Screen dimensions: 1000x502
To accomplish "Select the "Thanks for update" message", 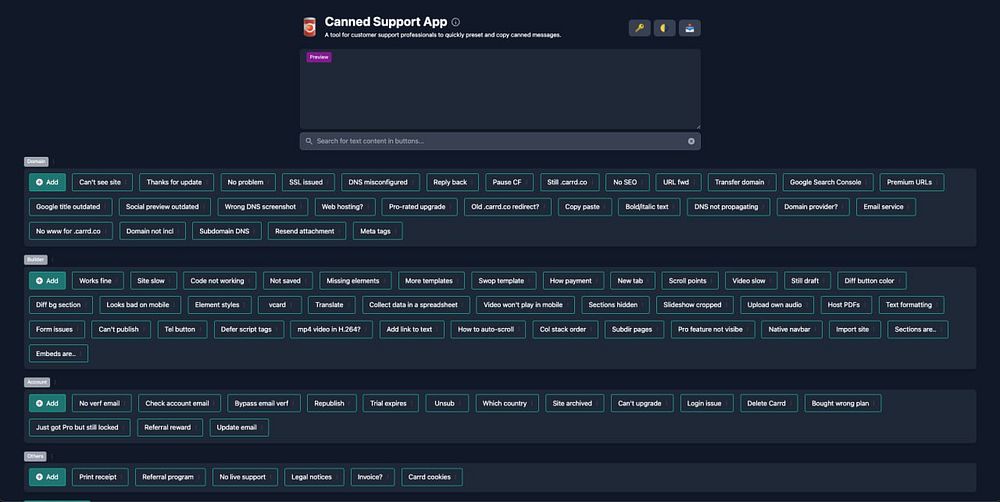I will point(177,182).
